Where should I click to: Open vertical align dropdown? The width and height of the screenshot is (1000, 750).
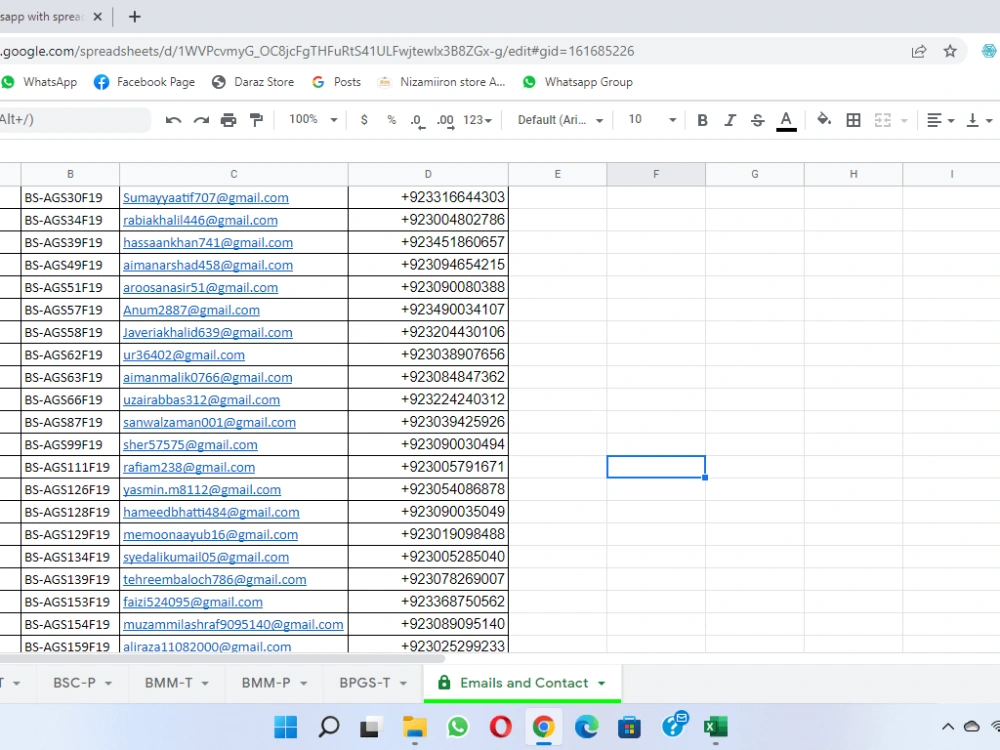pyautogui.click(x=980, y=120)
